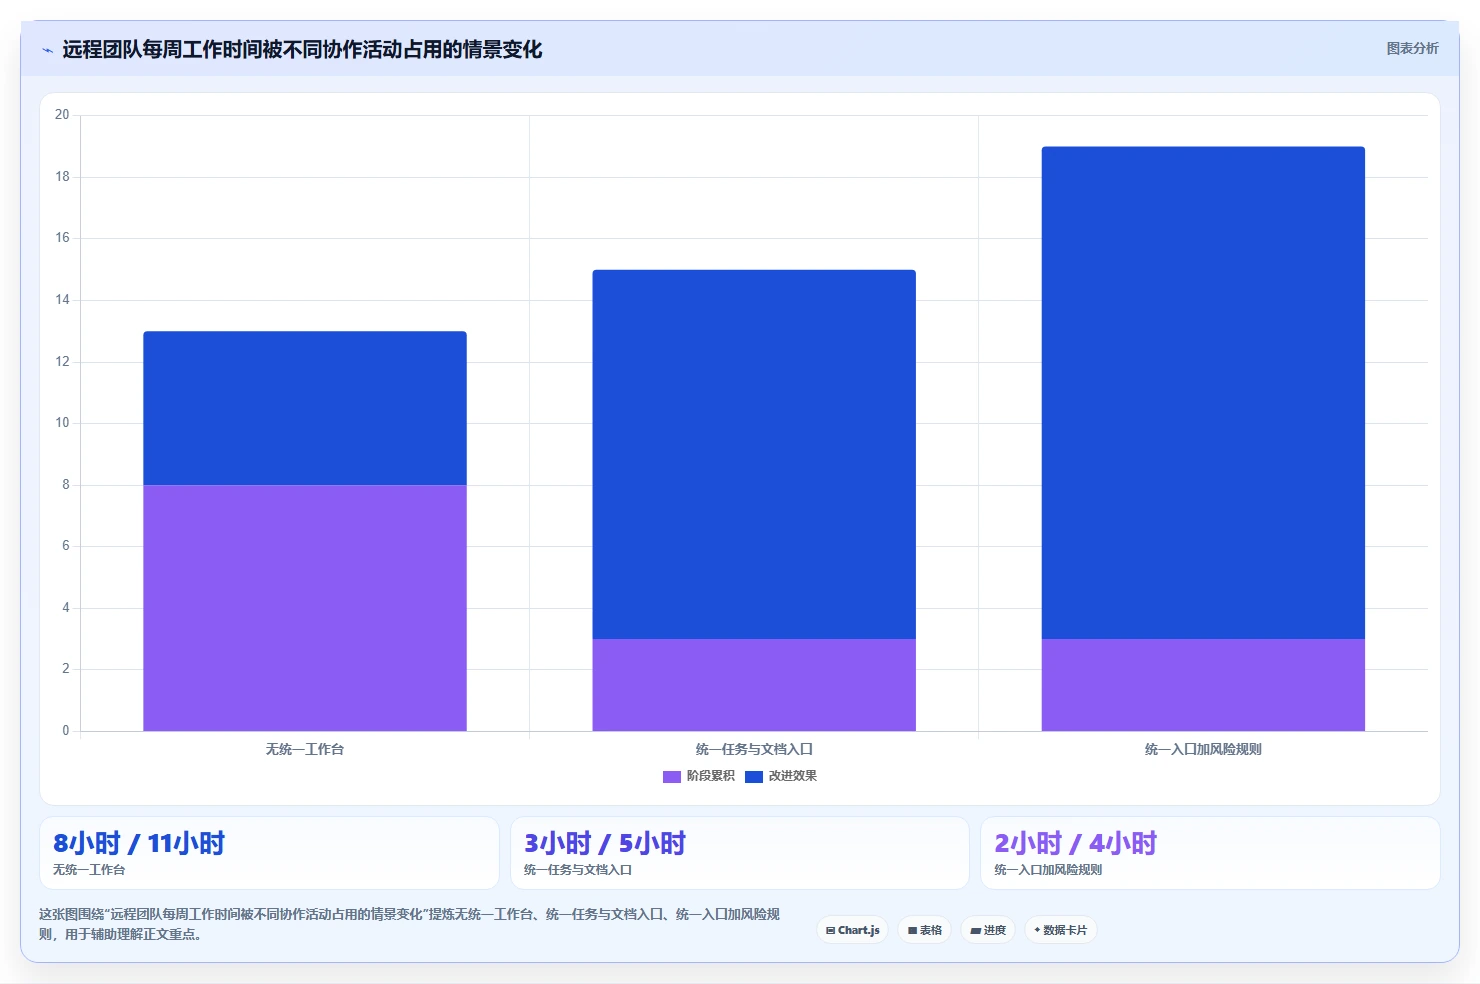Click y-axis value 10
The width and height of the screenshot is (1480, 984).
[x=62, y=423]
